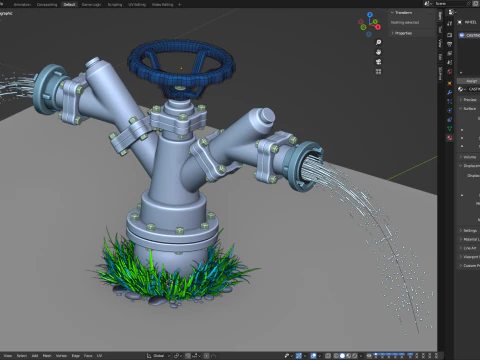Expand the Settings material panel
Image resolution: width=480 pixels, height=360 pixels.
[469, 231]
